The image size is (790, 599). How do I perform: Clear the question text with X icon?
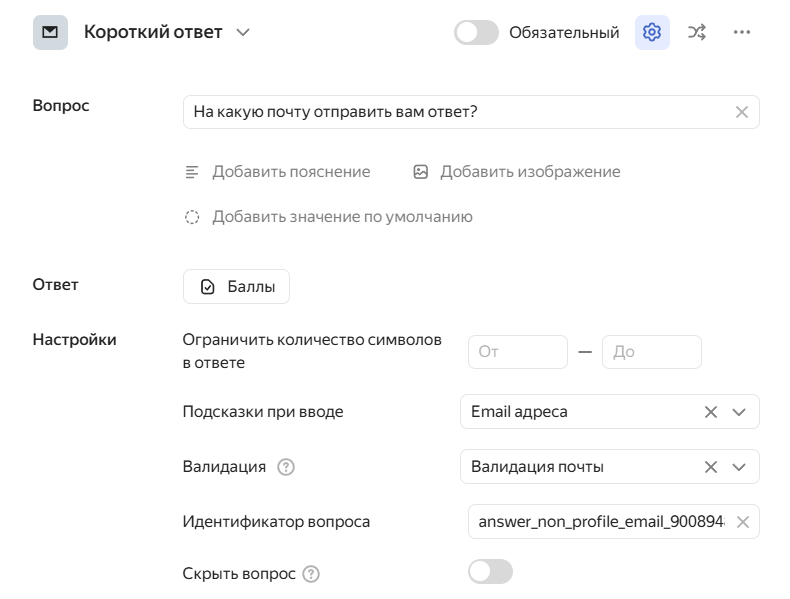click(x=741, y=112)
